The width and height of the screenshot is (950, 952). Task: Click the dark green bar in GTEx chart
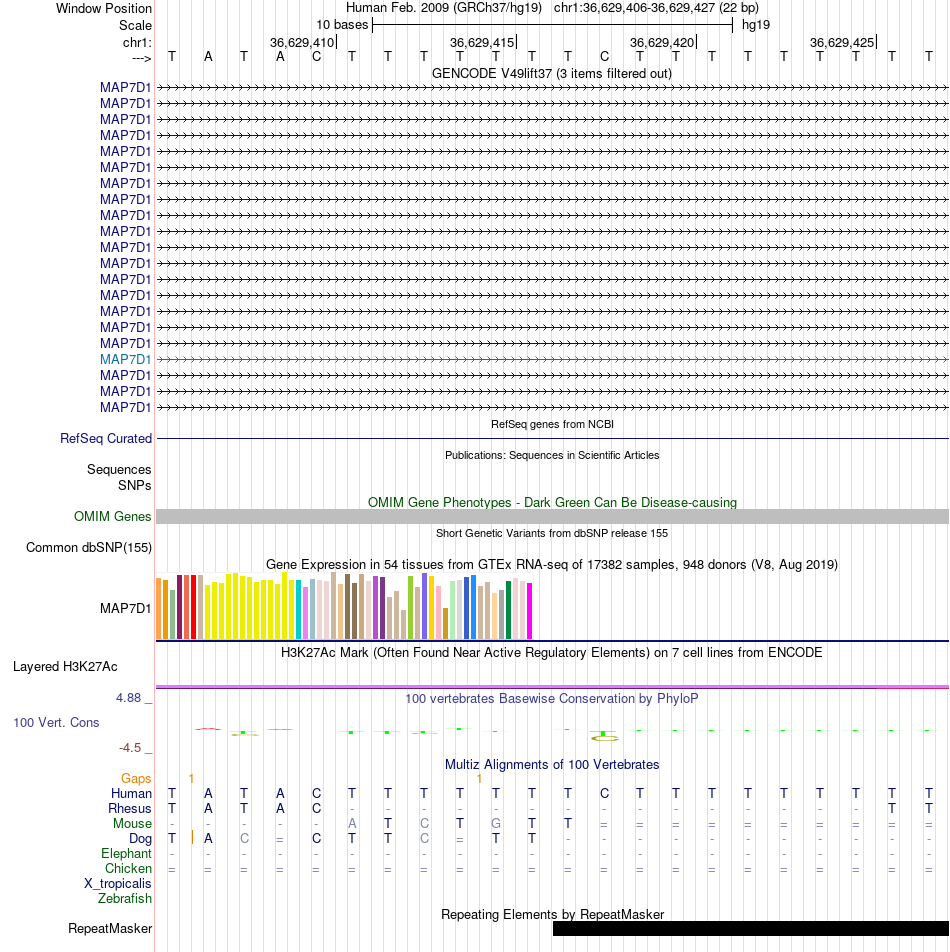pyautogui.click(x=509, y=610)
